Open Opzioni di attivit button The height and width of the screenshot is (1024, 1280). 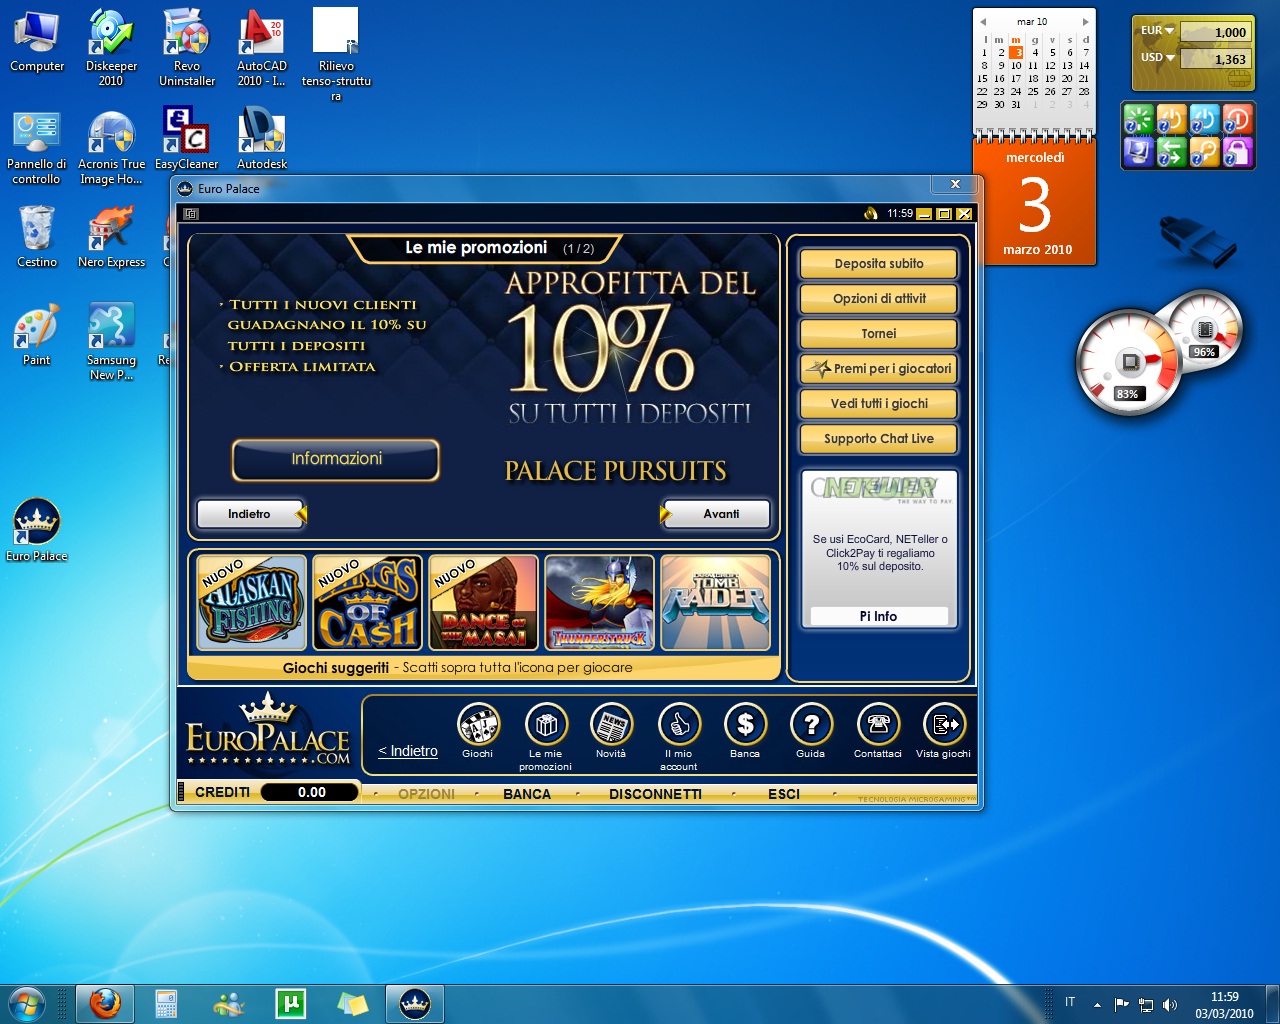pos(879,299)
